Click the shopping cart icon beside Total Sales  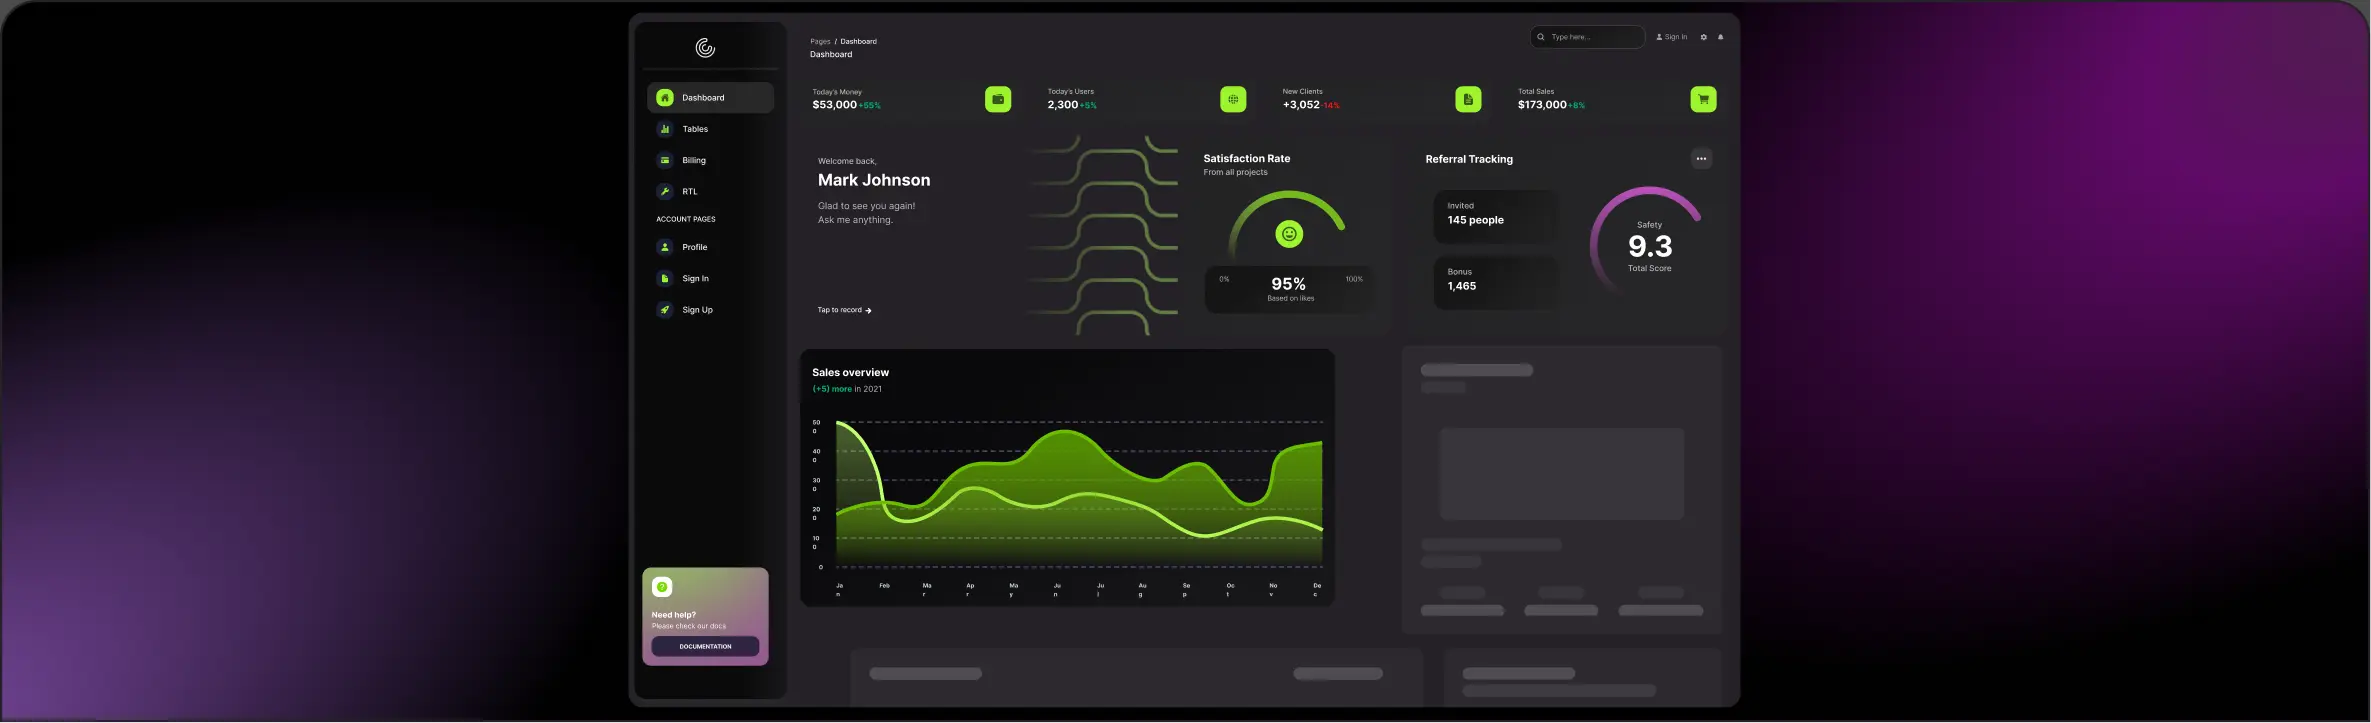1703,100
